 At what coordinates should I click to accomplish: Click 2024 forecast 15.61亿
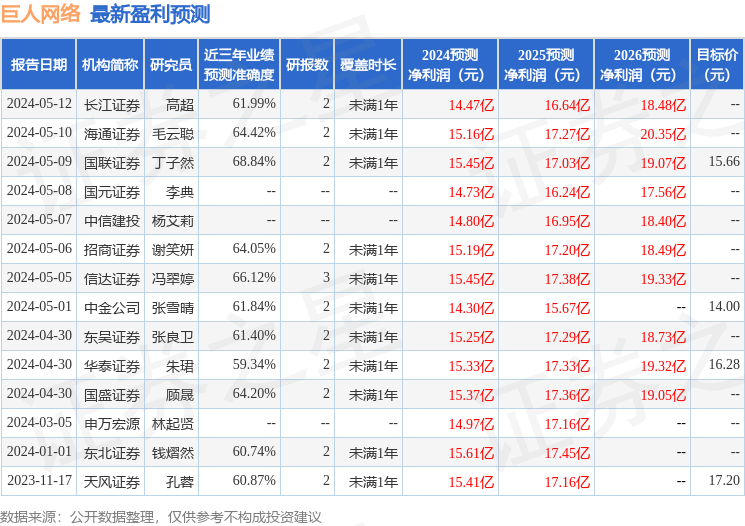(x=471, y=453)
